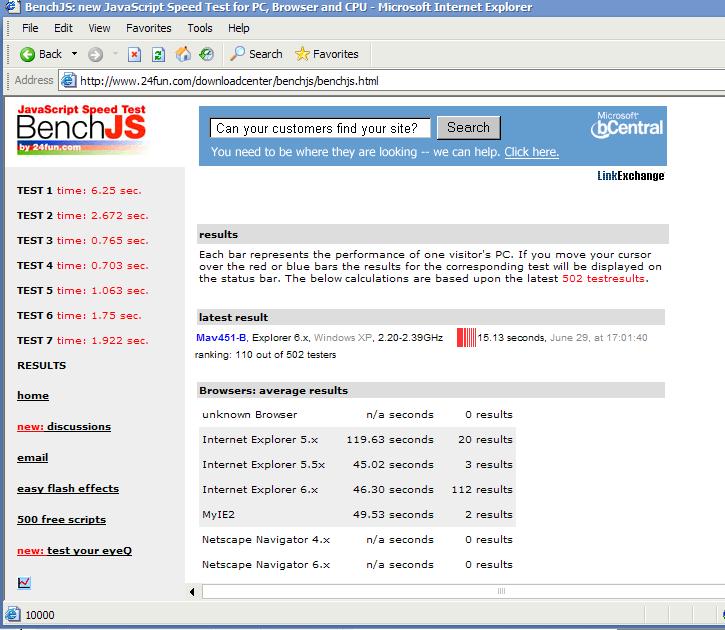
Task: Click the Forward arrow icon
Action: tap(95, 55)
